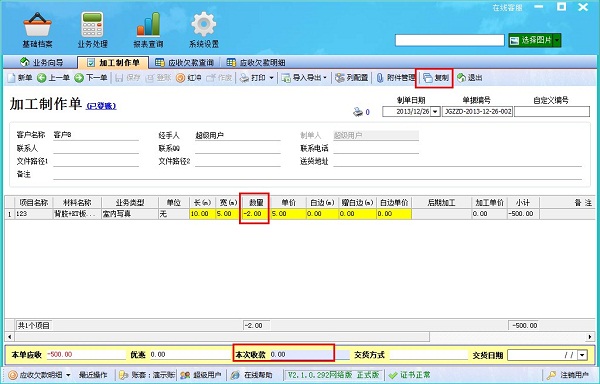The height and width of the screenshot is (384, 600).
Task: Click the 单价 column header
Action: click(288, 202)
